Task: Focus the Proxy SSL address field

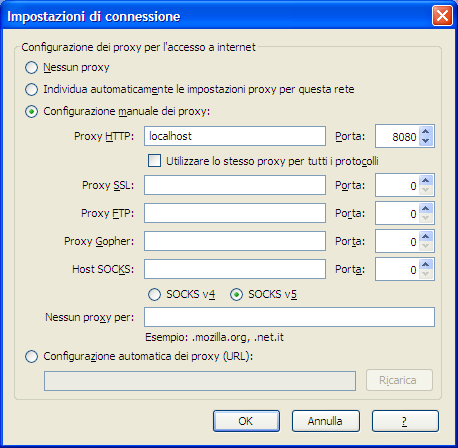Action: [x=235, y=185]
